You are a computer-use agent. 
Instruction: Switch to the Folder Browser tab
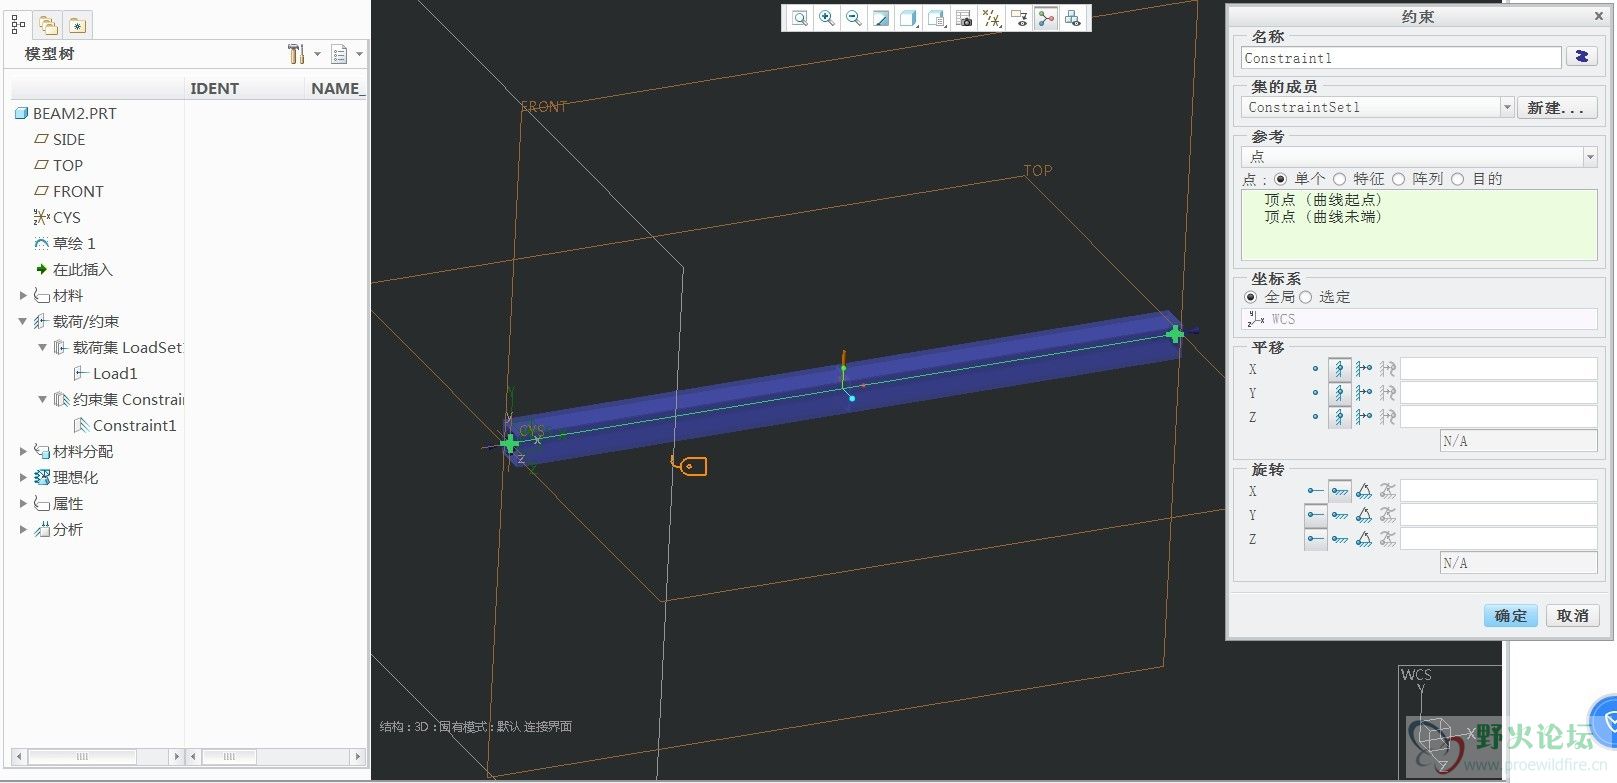pyautogui.click(x=48, y=25)
